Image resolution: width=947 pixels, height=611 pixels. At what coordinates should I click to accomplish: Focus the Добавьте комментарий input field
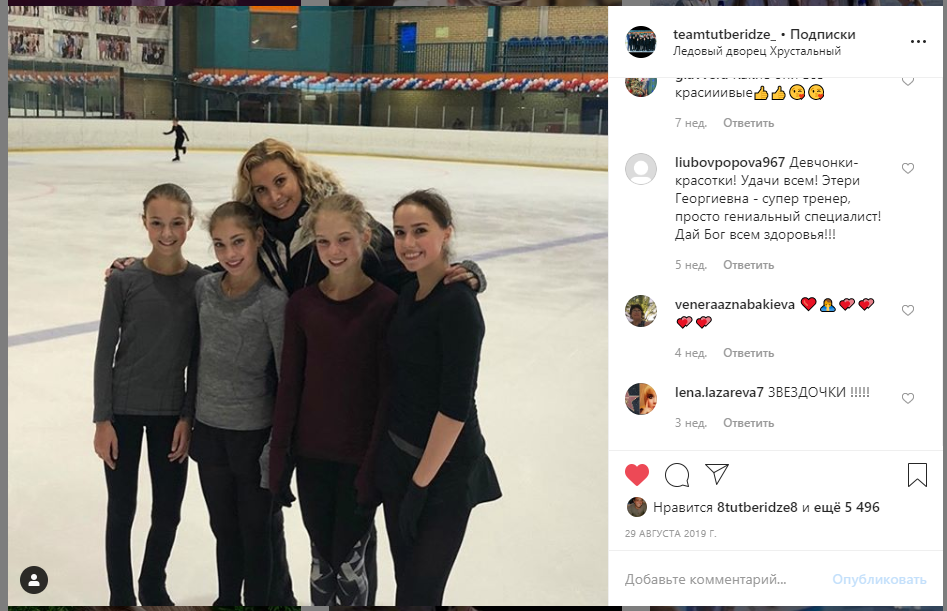tap(725, 580)
